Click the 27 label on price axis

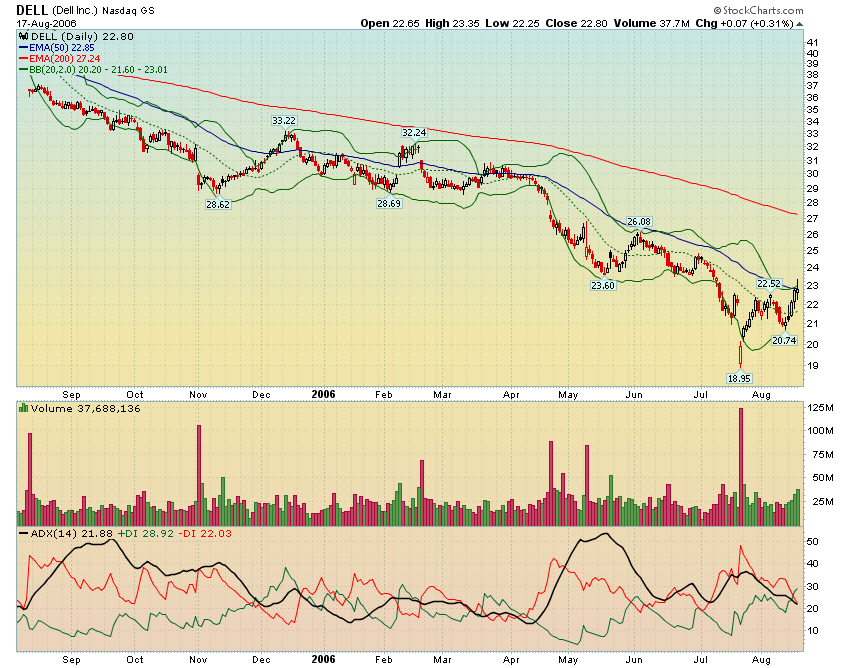tap(813, 219)
